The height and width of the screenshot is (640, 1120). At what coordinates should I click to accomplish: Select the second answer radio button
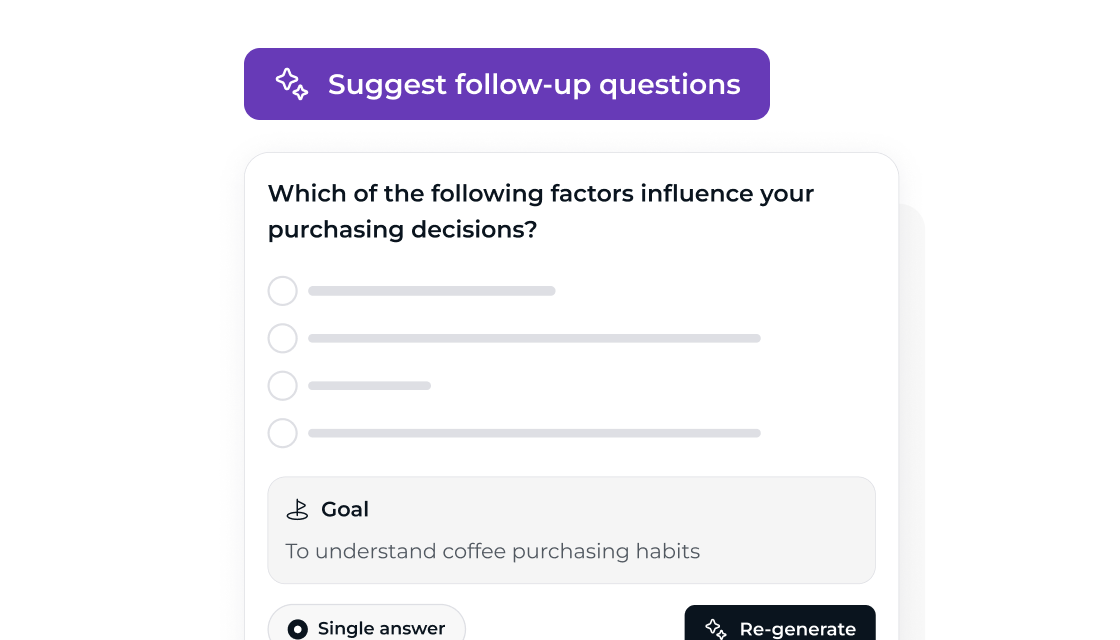[283, 338]
